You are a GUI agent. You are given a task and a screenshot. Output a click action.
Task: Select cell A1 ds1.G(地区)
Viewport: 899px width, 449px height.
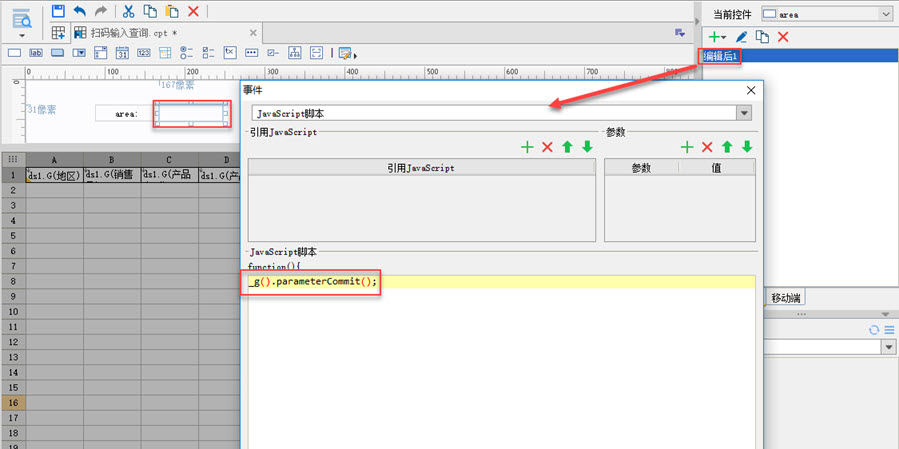54,175
